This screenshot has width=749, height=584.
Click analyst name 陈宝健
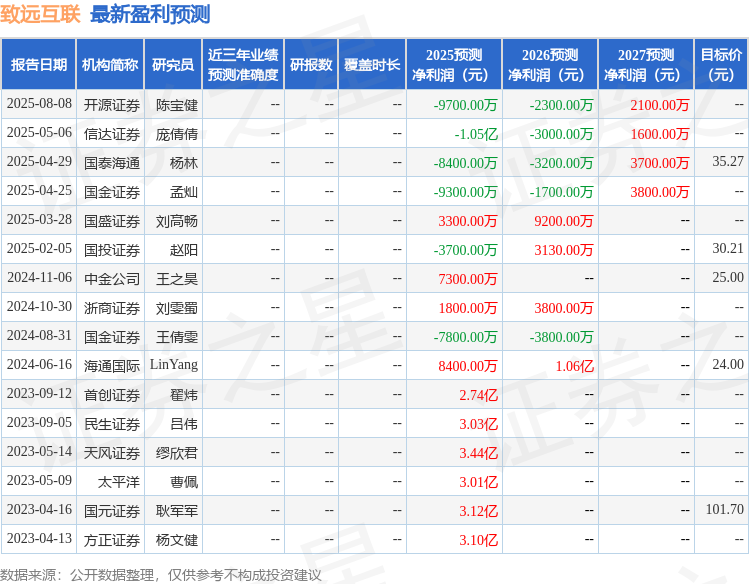(177, 105)
